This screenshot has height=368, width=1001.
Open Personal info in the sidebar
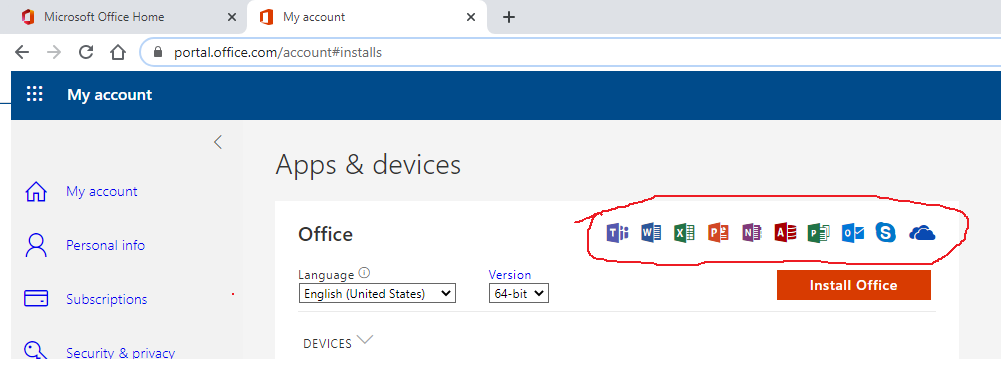105,245
